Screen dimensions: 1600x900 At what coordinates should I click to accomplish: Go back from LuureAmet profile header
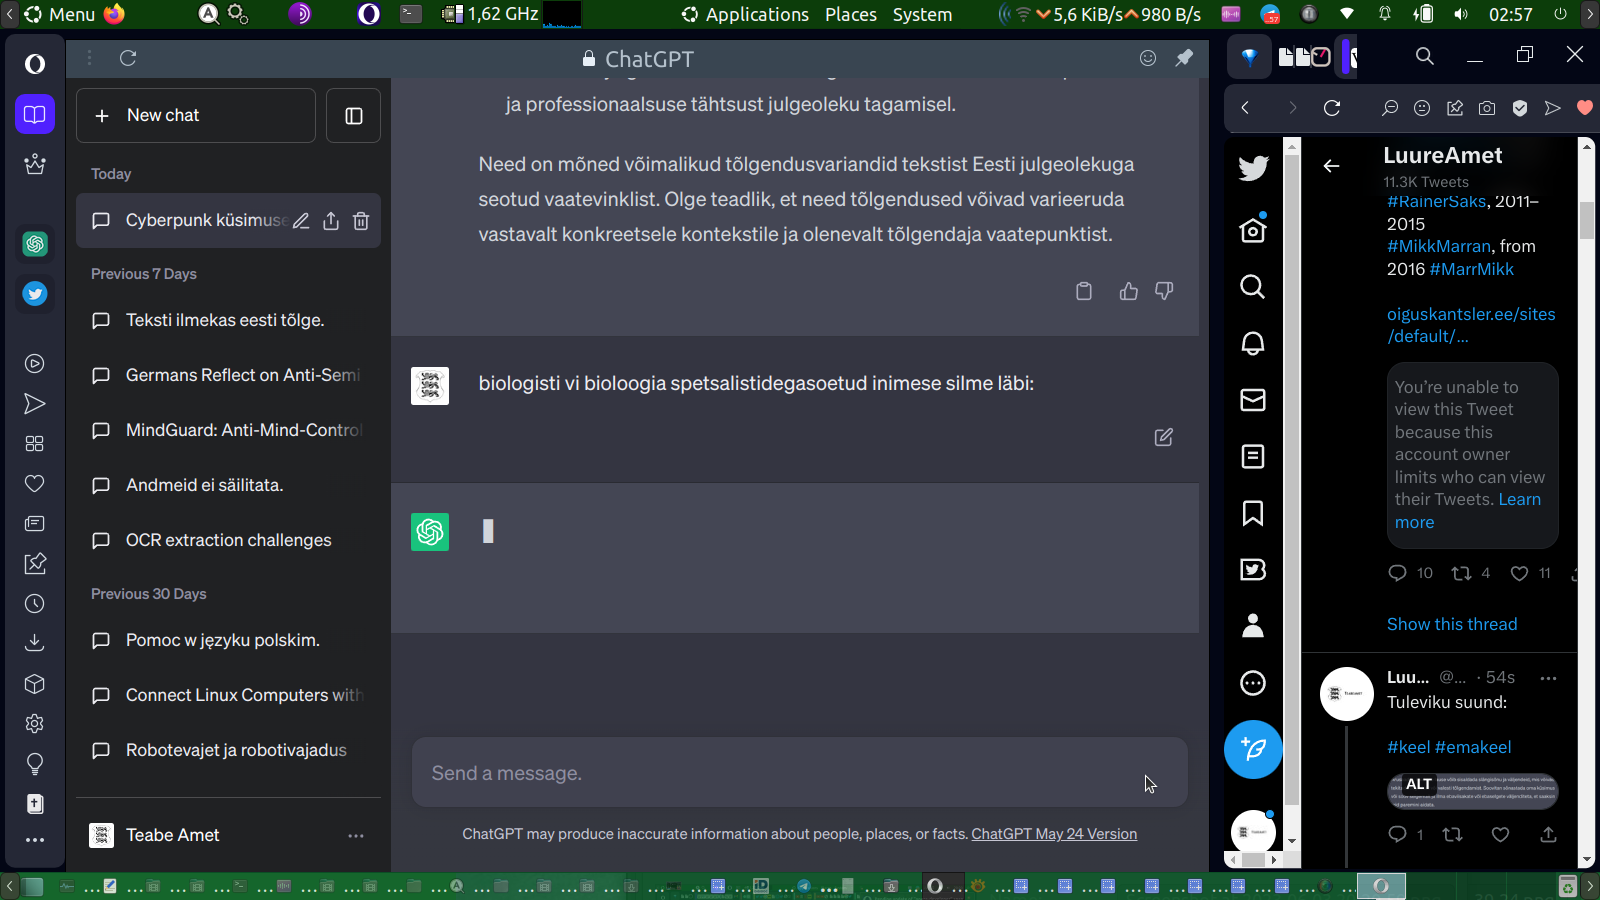(x=1331, y=166)
